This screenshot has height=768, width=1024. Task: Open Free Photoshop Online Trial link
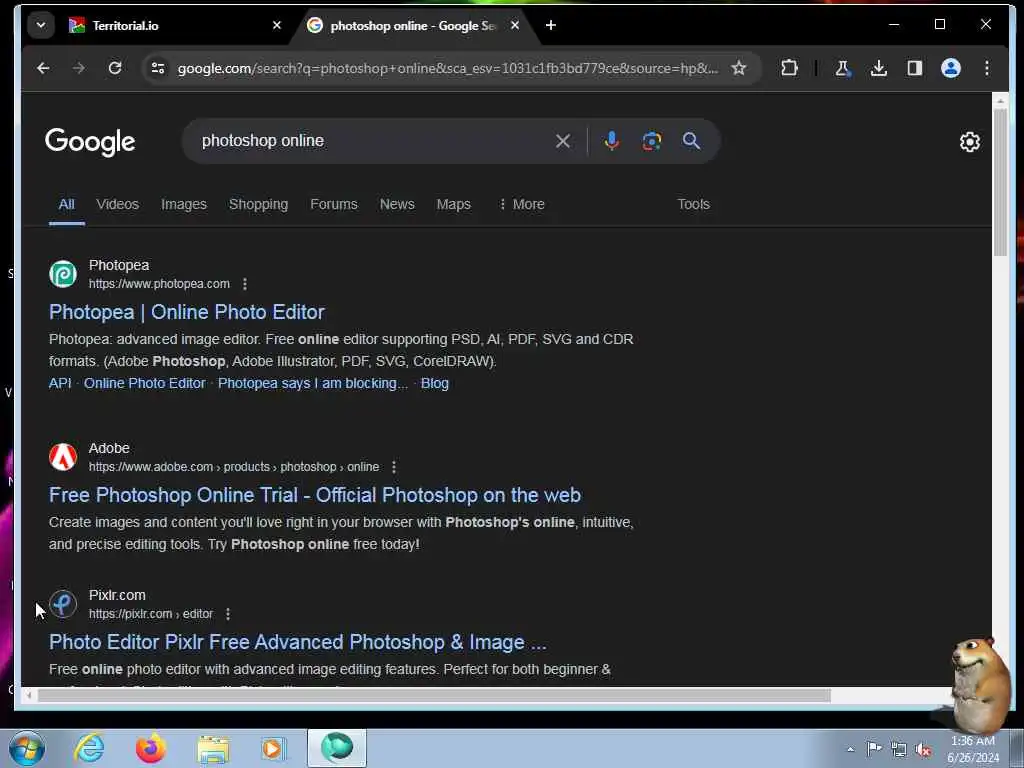pos(315,495)
